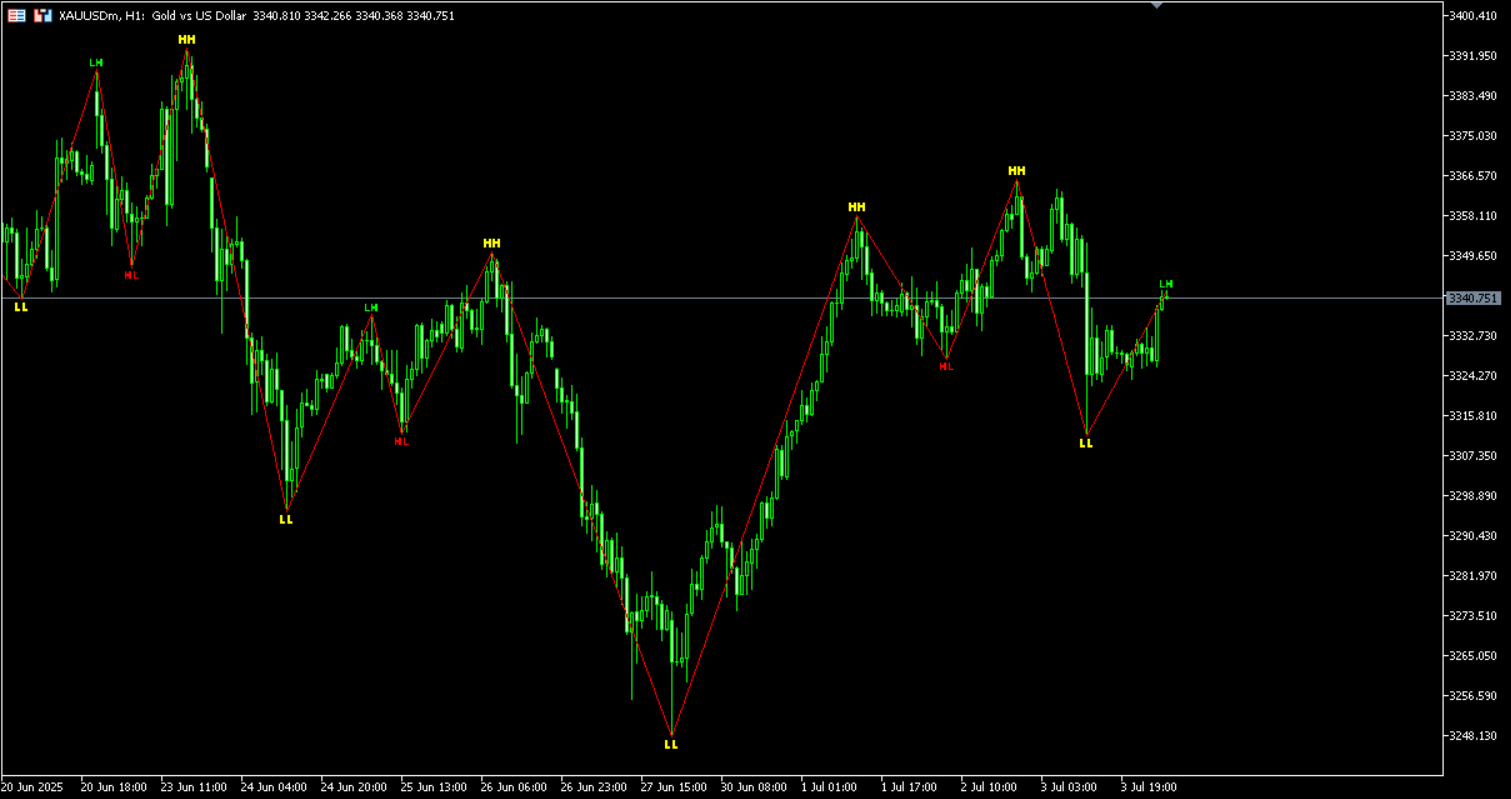Click the '1 Jul 01:00' time axis label

tap(829, 787)
